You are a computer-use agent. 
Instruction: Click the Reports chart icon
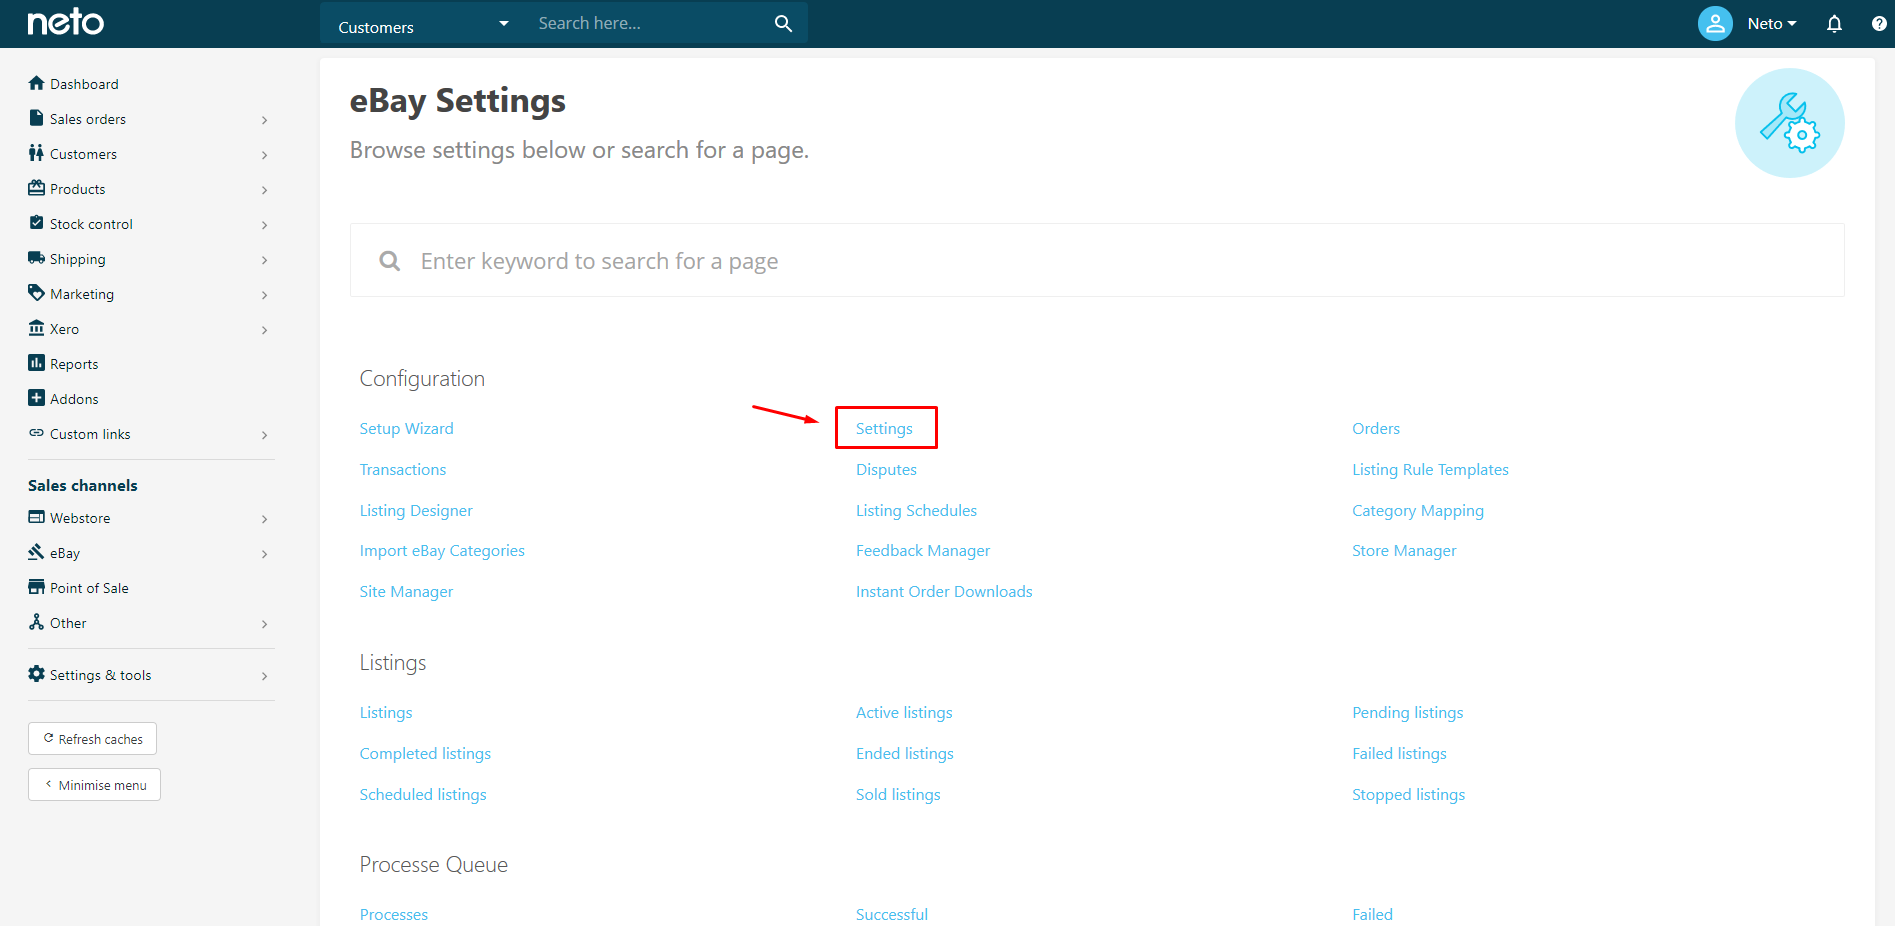37,363
